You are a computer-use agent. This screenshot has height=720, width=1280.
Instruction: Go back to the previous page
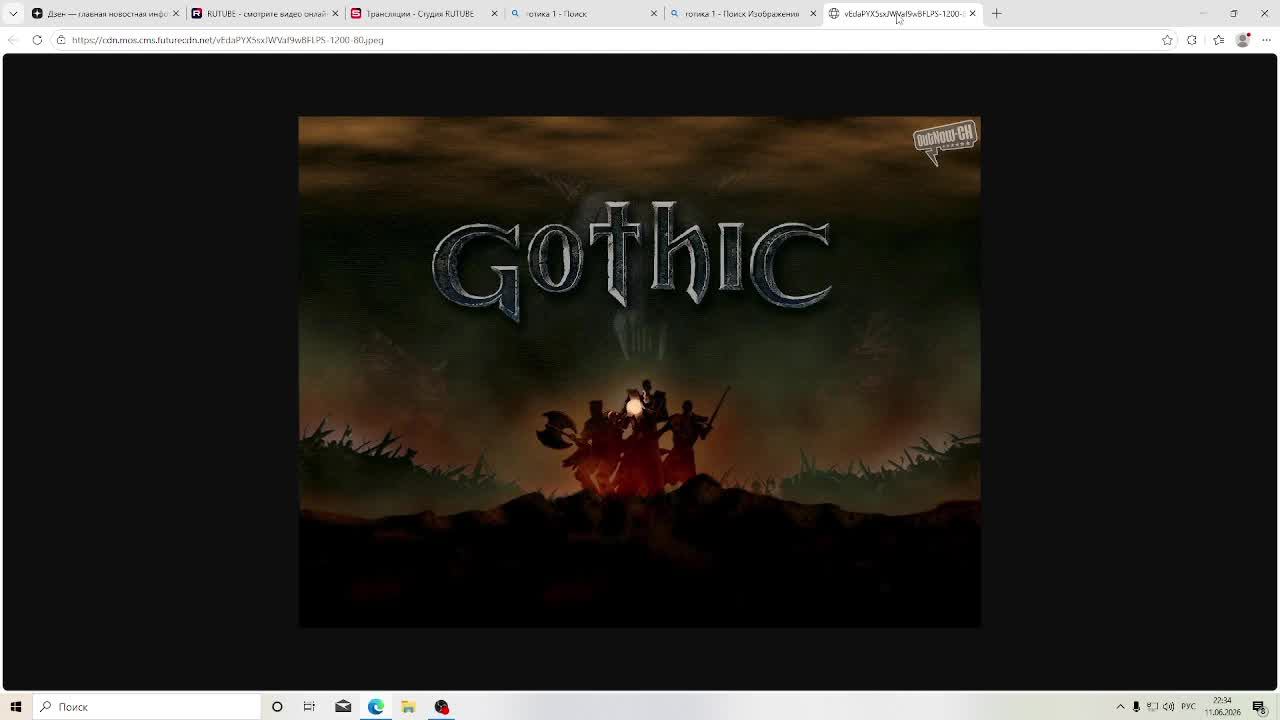pyautogui.click(x=13, y=40)
